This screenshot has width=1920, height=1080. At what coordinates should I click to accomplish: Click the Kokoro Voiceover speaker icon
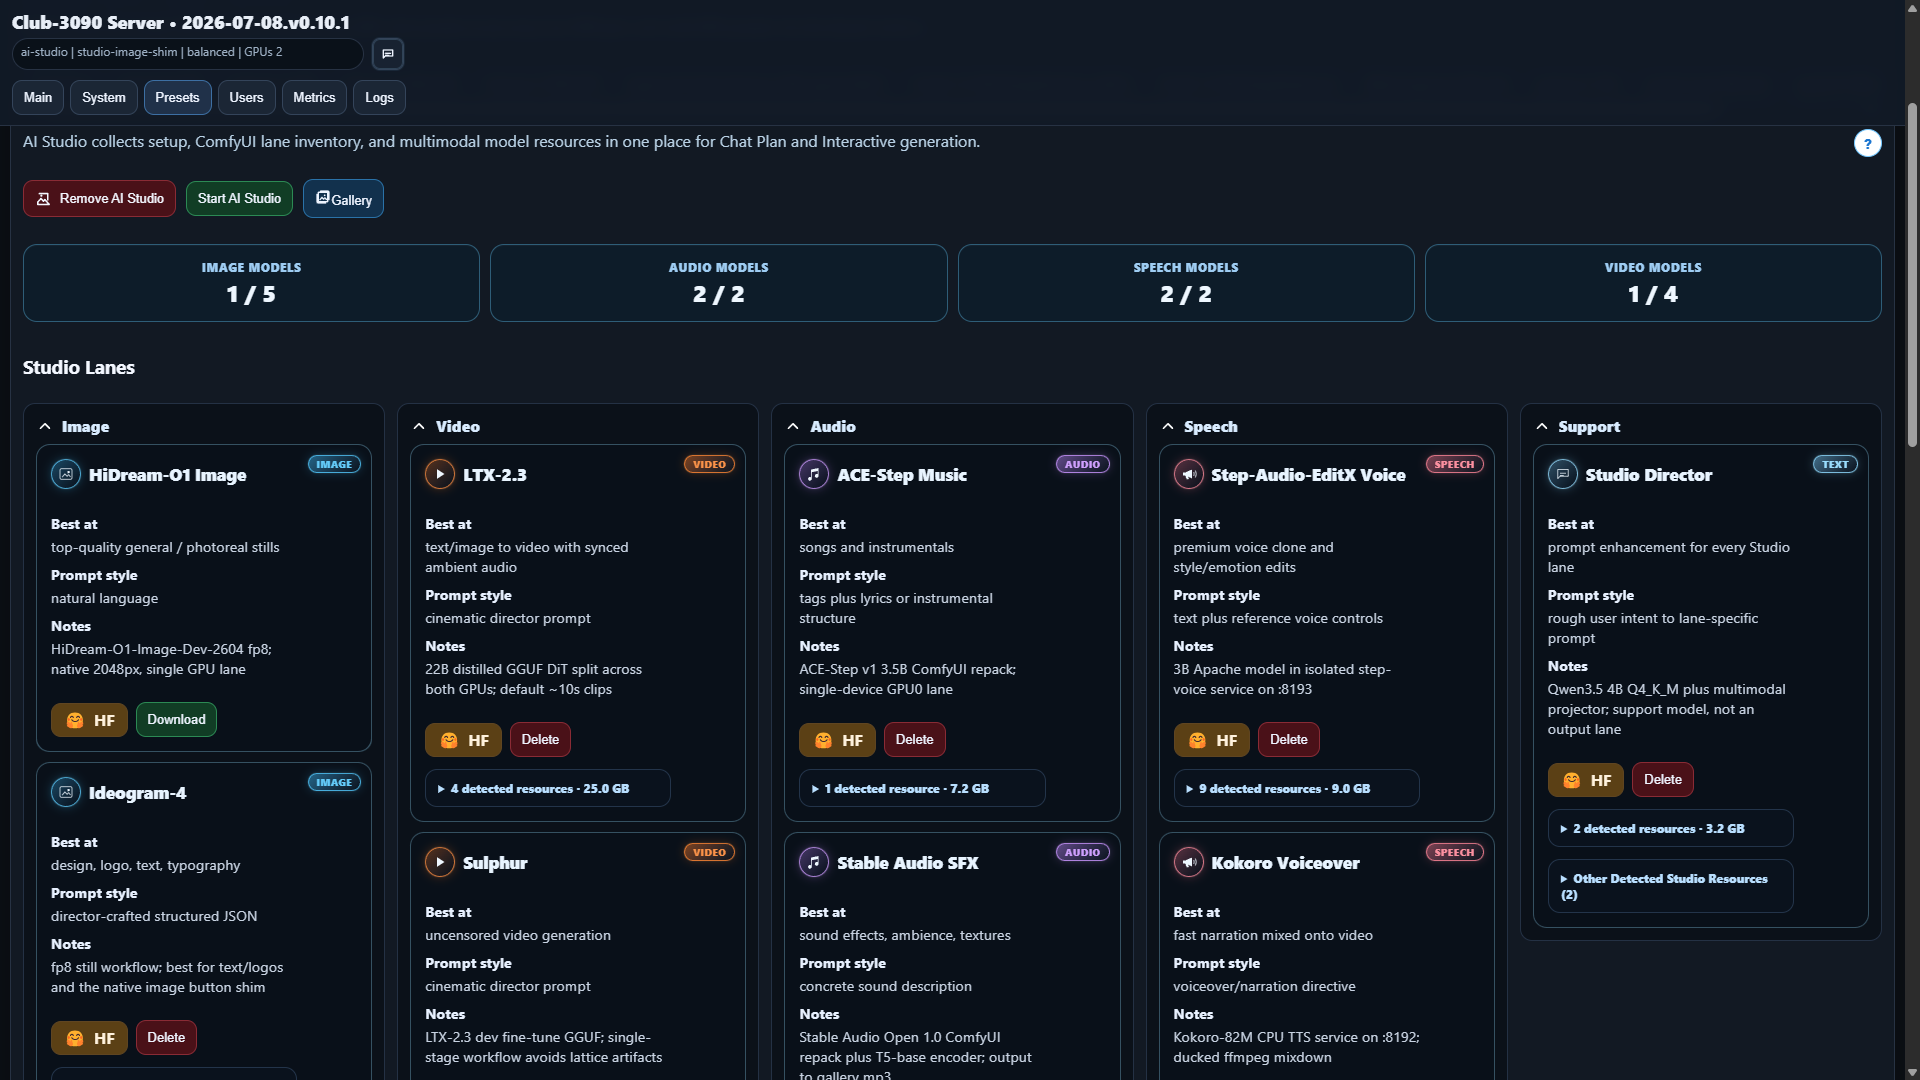[1188, 862]
